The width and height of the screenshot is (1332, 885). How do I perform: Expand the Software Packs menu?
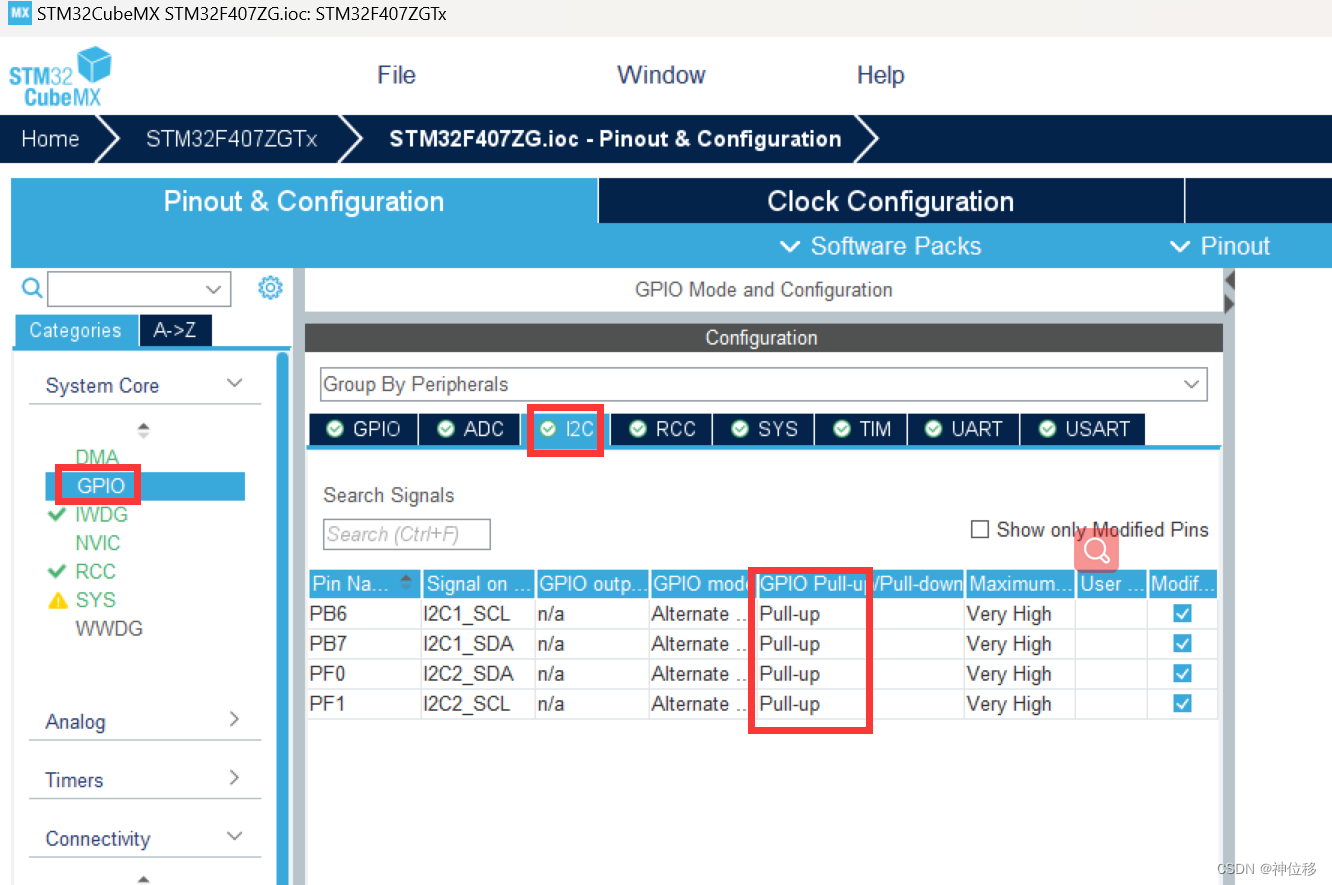click(880, 246)
